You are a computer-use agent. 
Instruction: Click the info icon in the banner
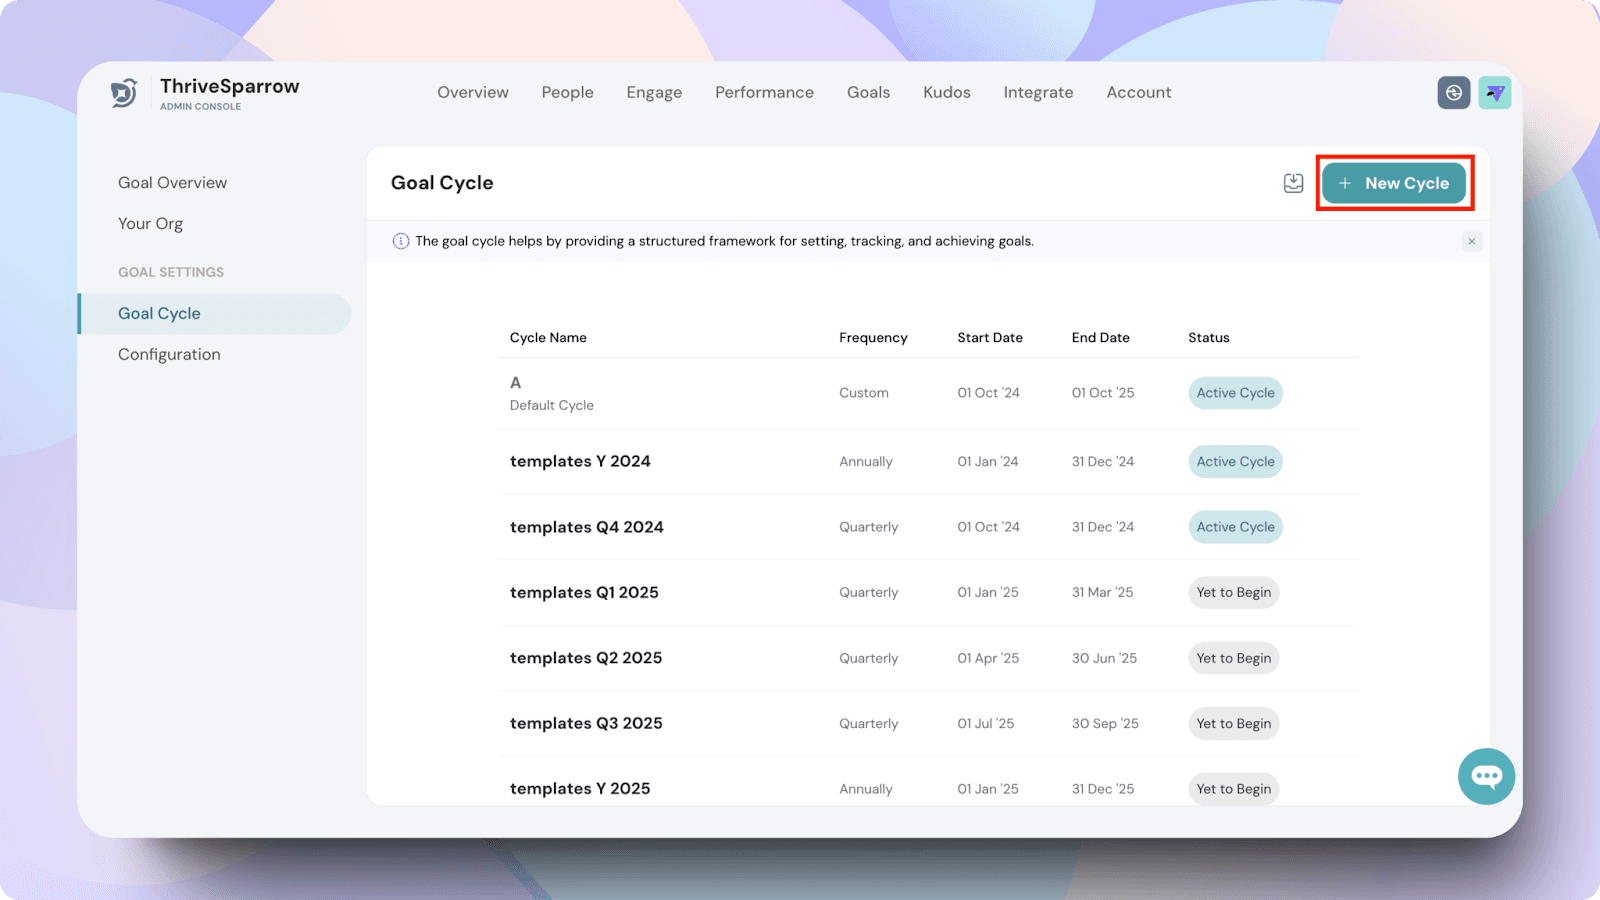point(401,241)
